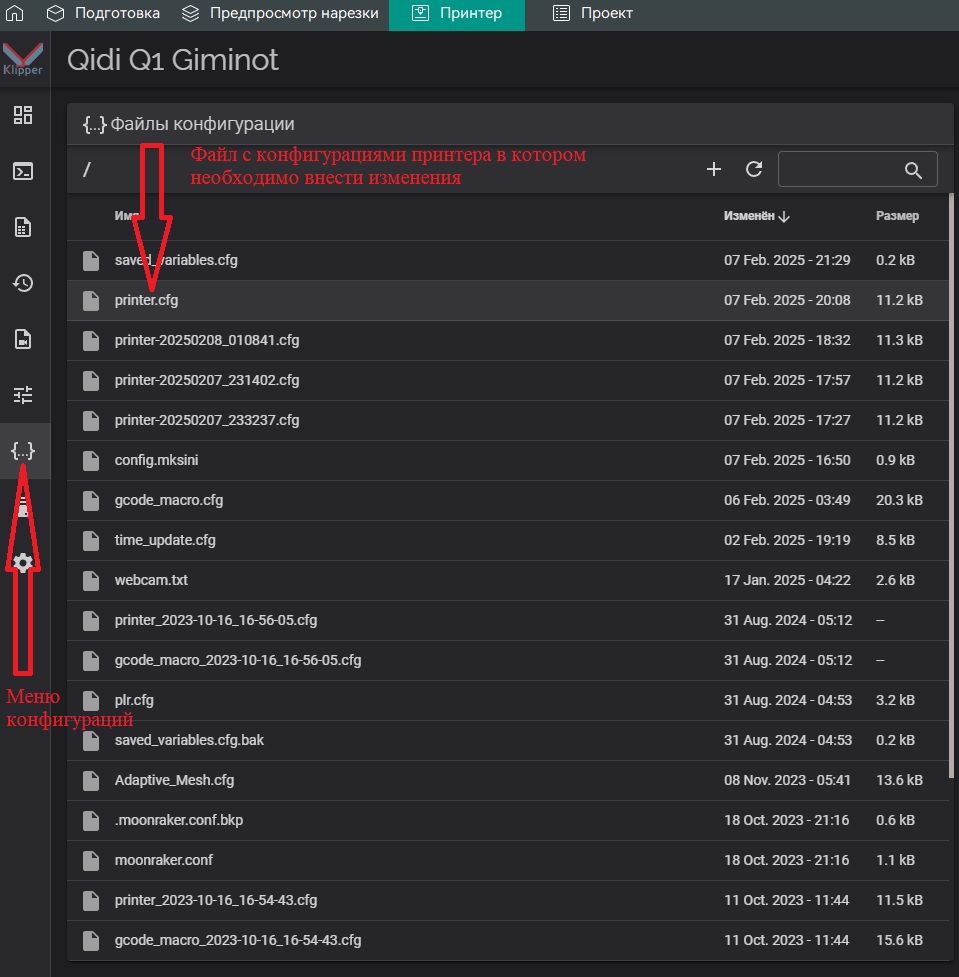
Task: Switch to Предпросмотр нарезки tab
Action: [x=280, y=13]
